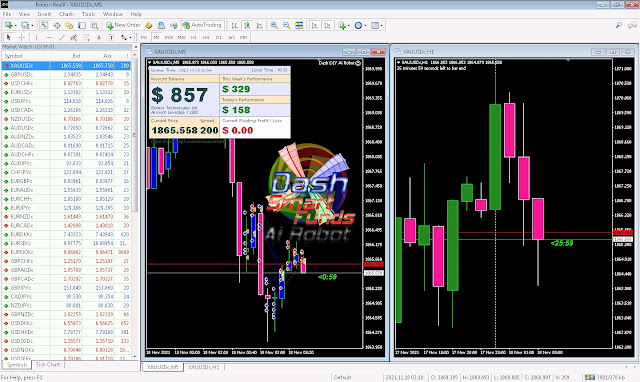Open the Templates icon
The height and width of the screenshot is (382, 640).
click(375, 25)
